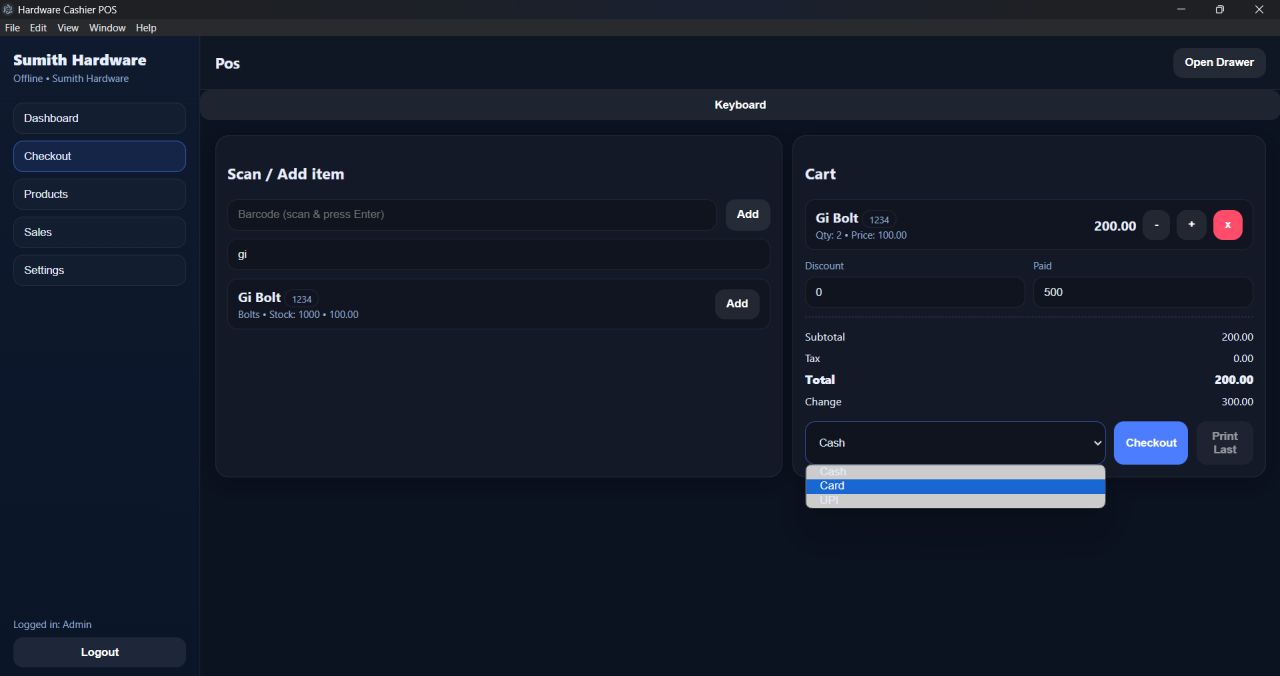Click the search field containing 'gi'
This screenshot has width=1280, height=676.
click(498, 254)
